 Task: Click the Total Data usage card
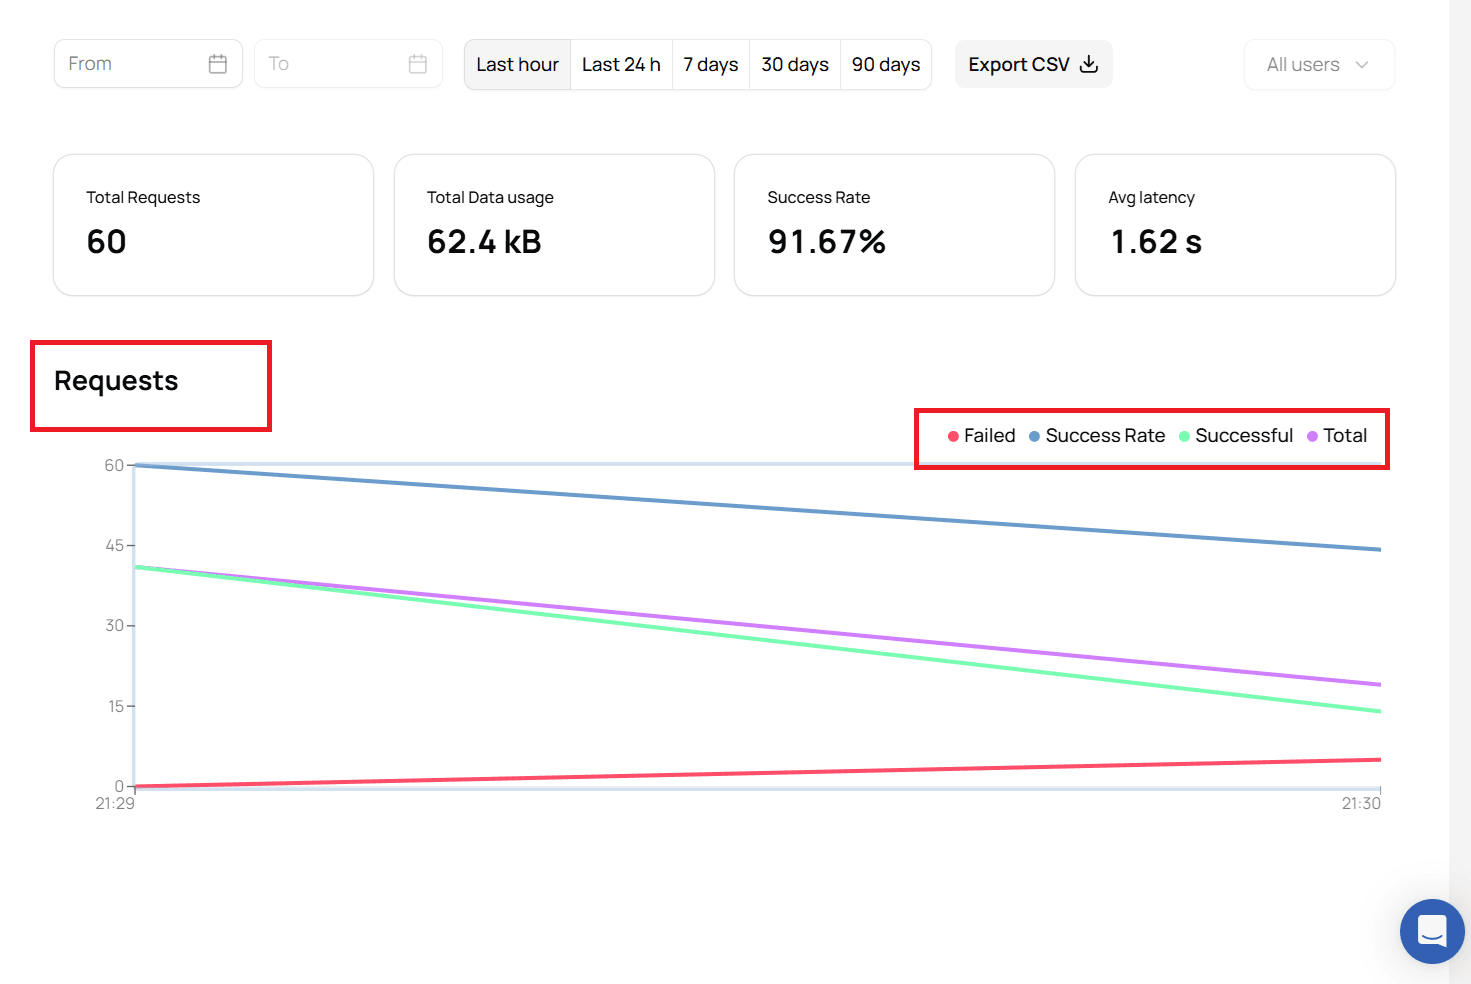point(554,225)
